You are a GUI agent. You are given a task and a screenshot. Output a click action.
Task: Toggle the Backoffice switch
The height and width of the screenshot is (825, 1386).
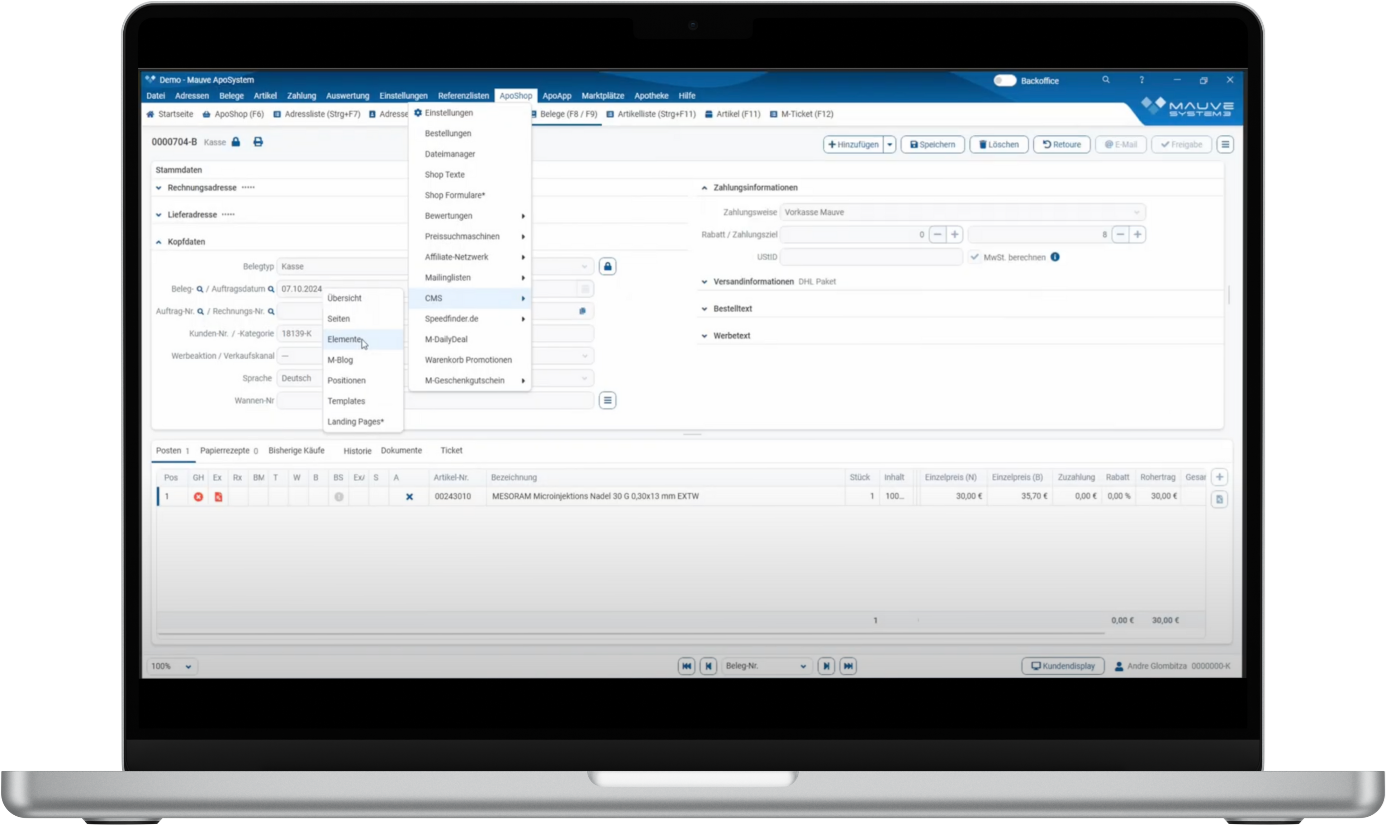[1004, 80]
